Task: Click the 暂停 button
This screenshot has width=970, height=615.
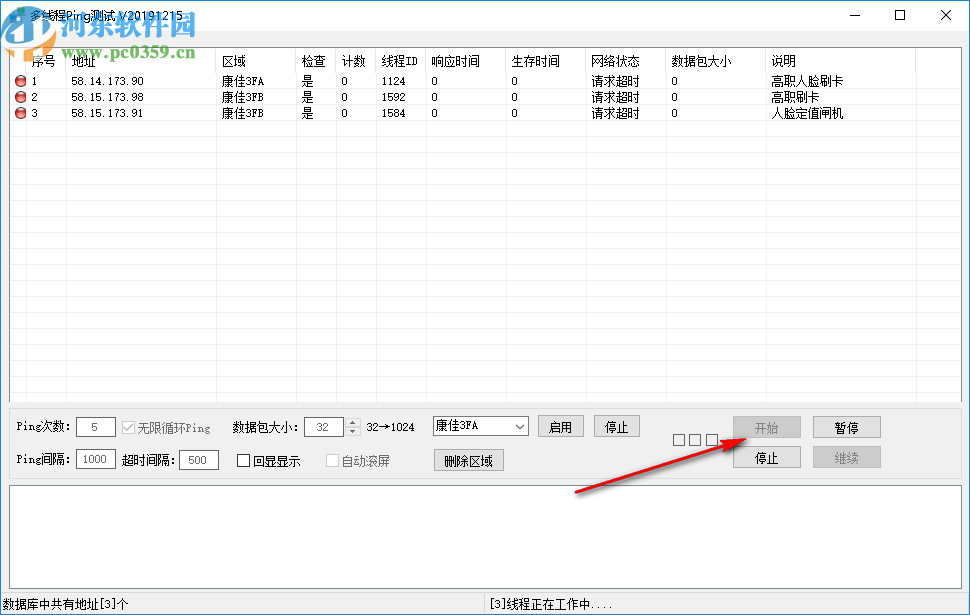Action: click(x=846, y=428)
